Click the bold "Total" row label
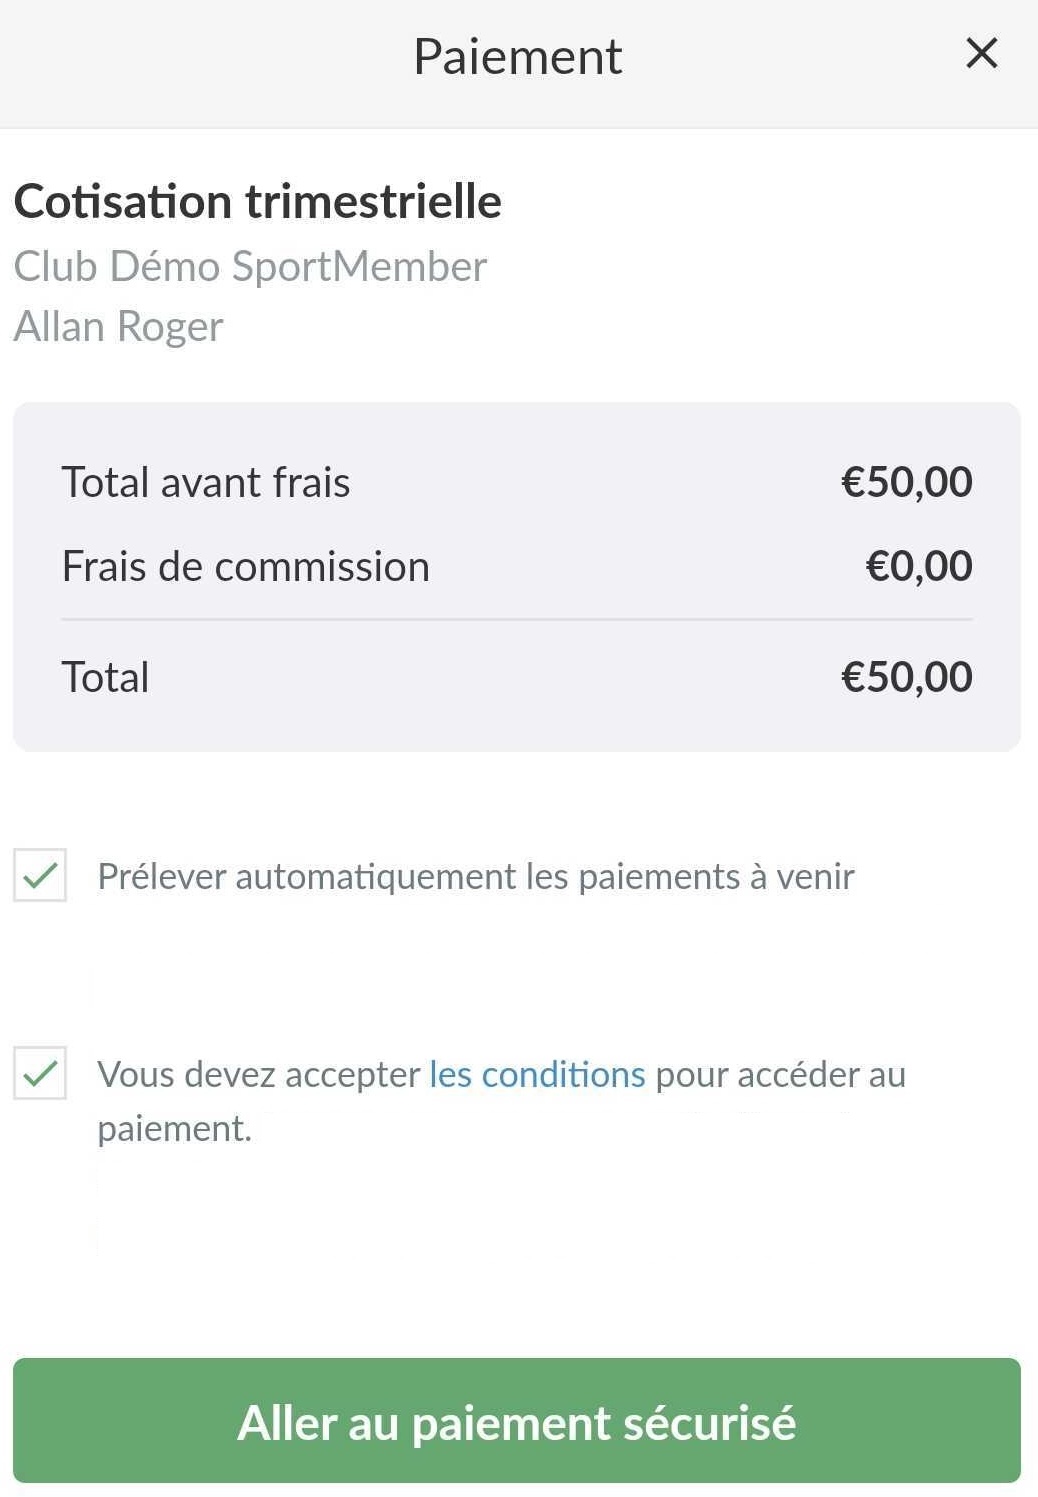This screenshot has width=1038, height=1497. coord(105,677)
